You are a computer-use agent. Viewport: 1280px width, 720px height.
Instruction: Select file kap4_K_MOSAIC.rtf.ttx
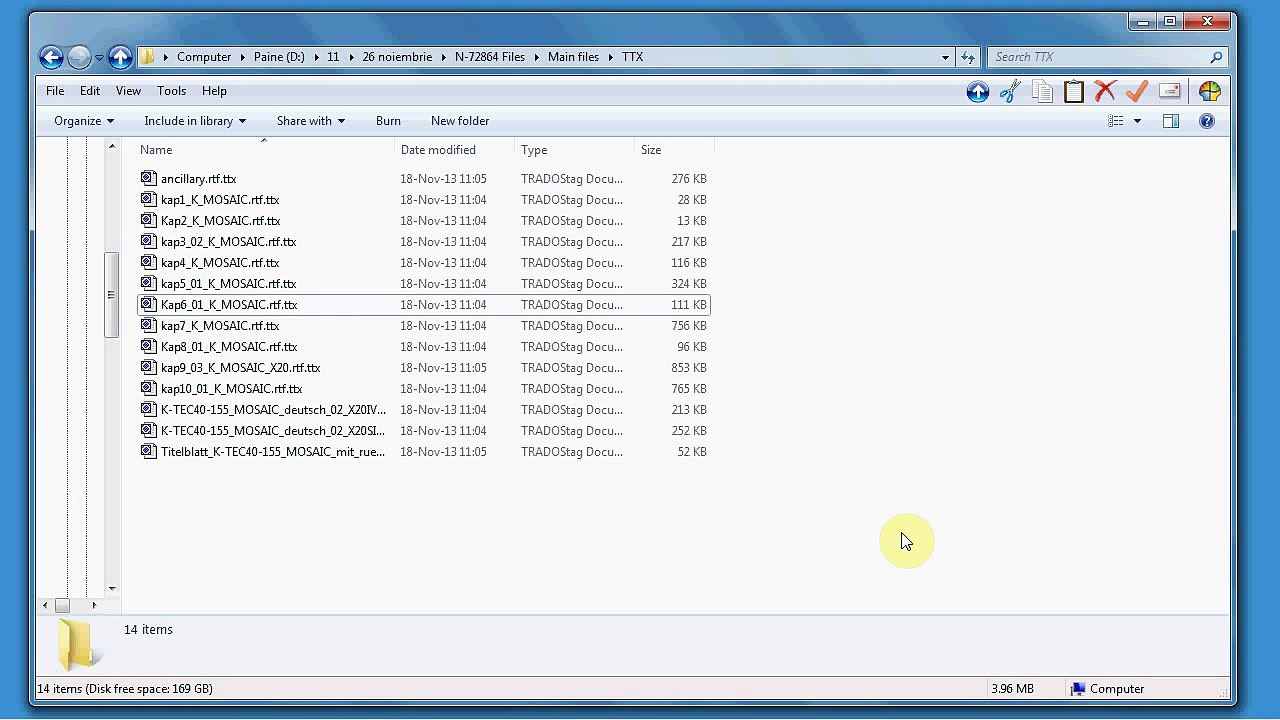[x=220, y=263]
